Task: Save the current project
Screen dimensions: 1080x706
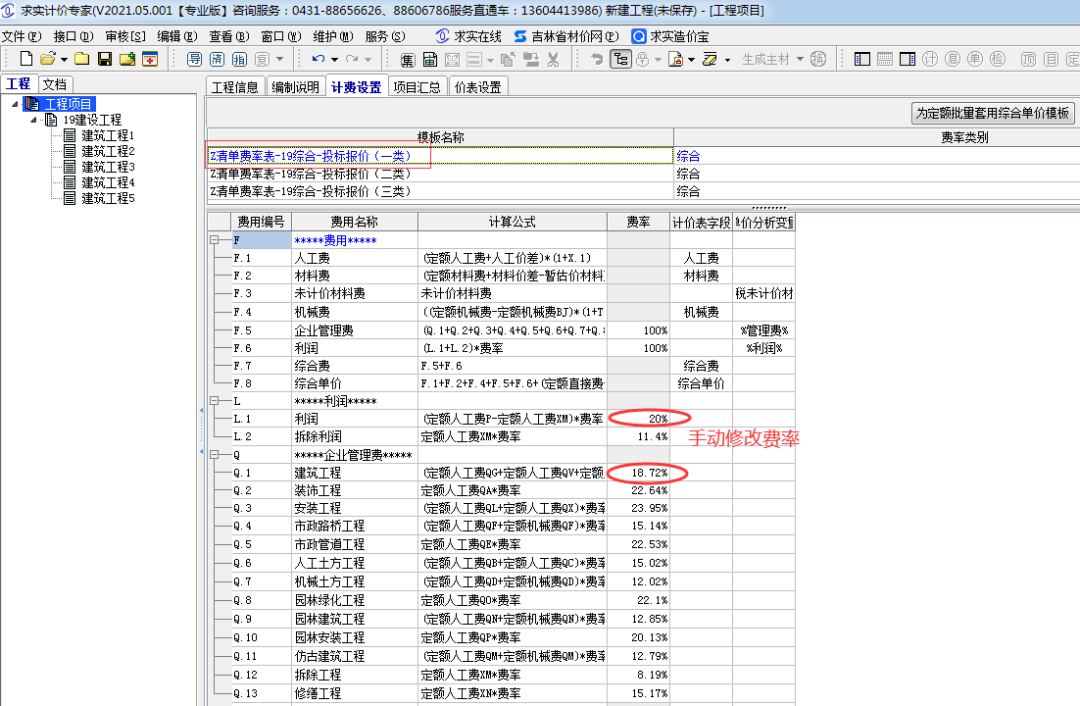Action: coord(105,59)
